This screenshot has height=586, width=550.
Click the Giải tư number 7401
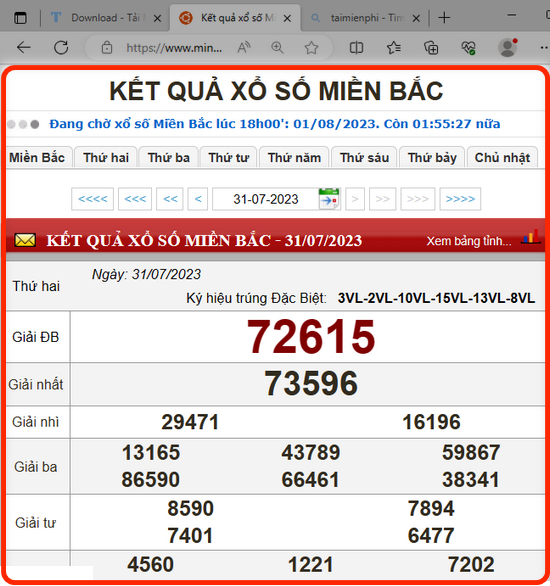click(190, 536)
